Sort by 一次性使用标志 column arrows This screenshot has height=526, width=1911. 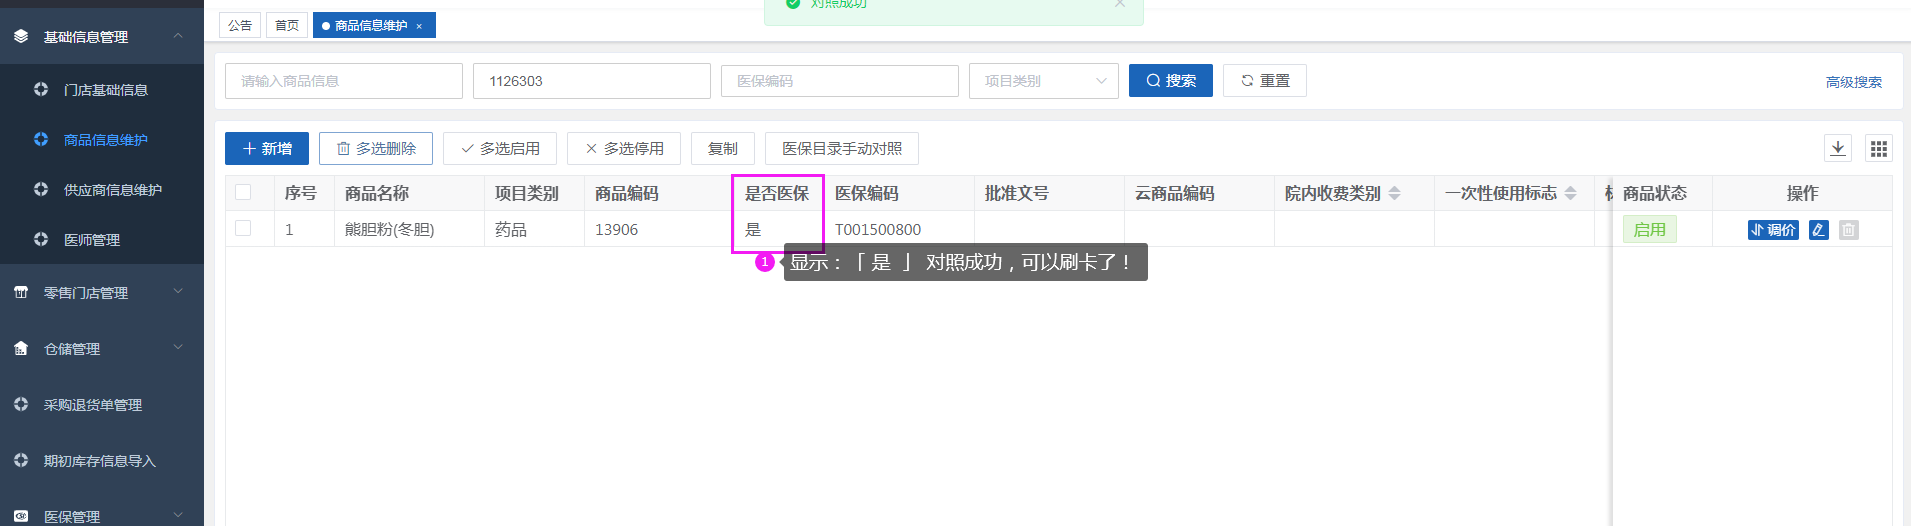tap(1570, 193)
